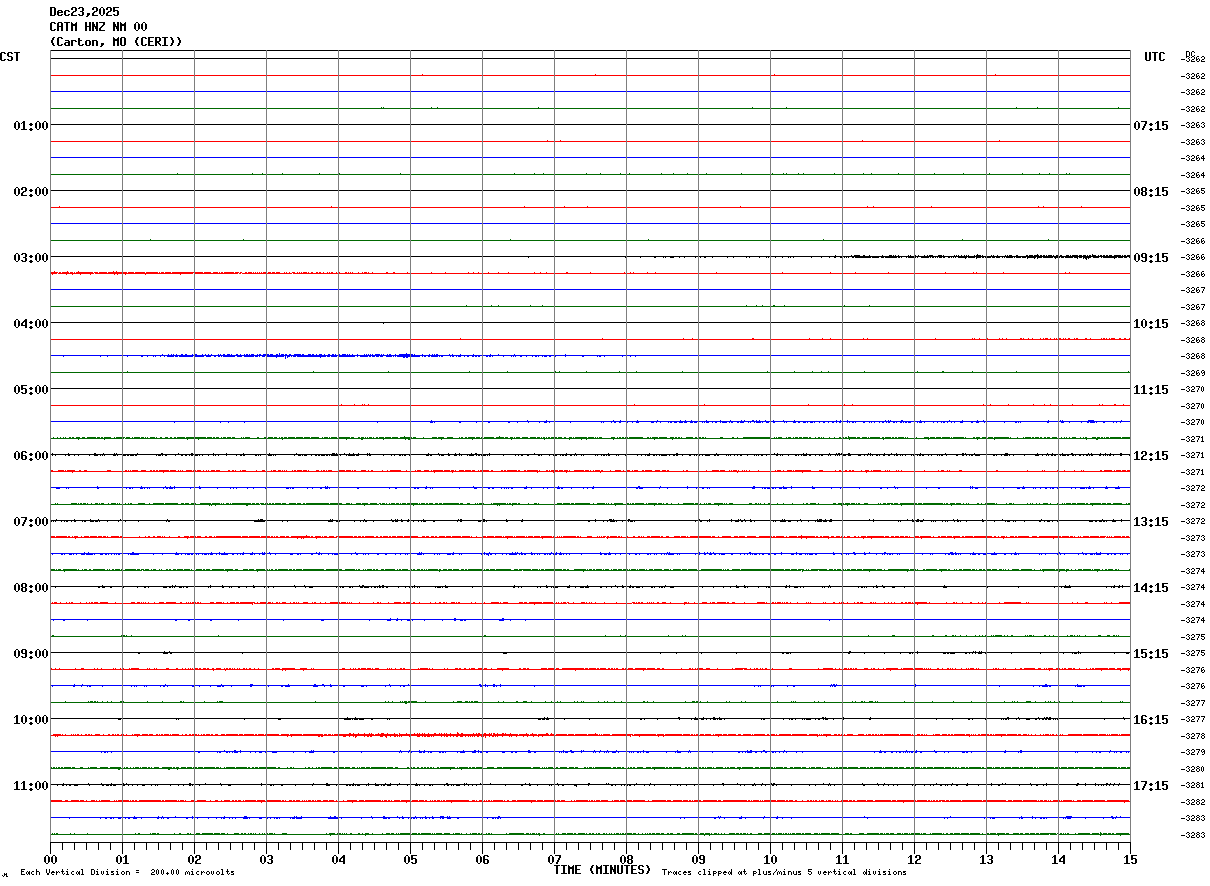Screen dimensions: 1210x886
Task: Click the (Carton, MO (CERI)) location text
Action: point(116,42)
